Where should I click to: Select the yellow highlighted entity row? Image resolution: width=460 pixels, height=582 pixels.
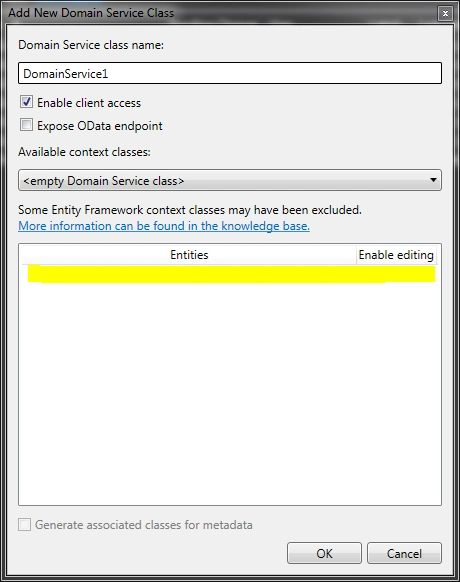[231, 274]
